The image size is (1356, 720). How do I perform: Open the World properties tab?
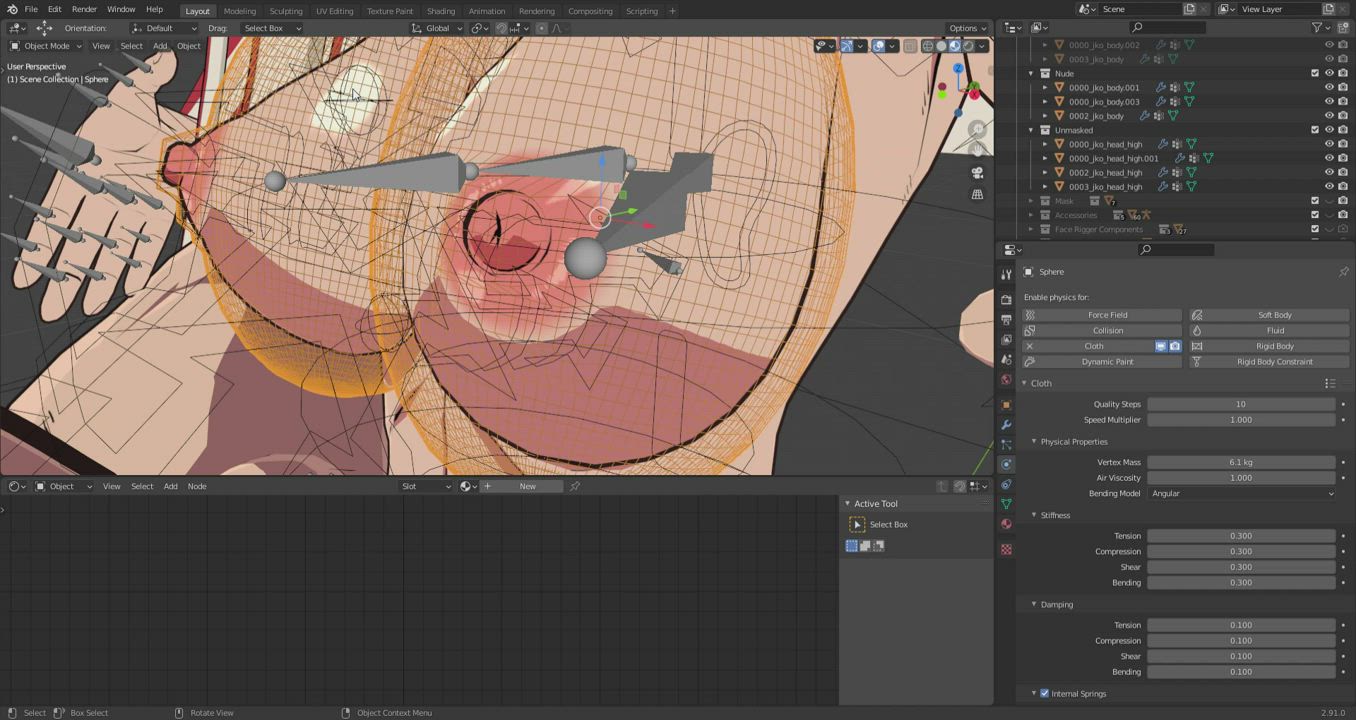coord(1006,379)
